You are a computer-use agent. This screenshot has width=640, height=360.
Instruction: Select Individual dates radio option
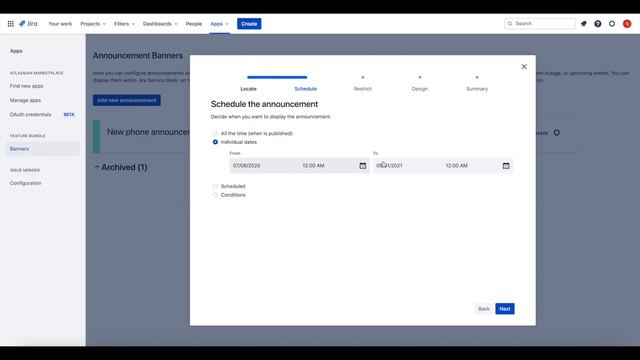pos(215,142)
